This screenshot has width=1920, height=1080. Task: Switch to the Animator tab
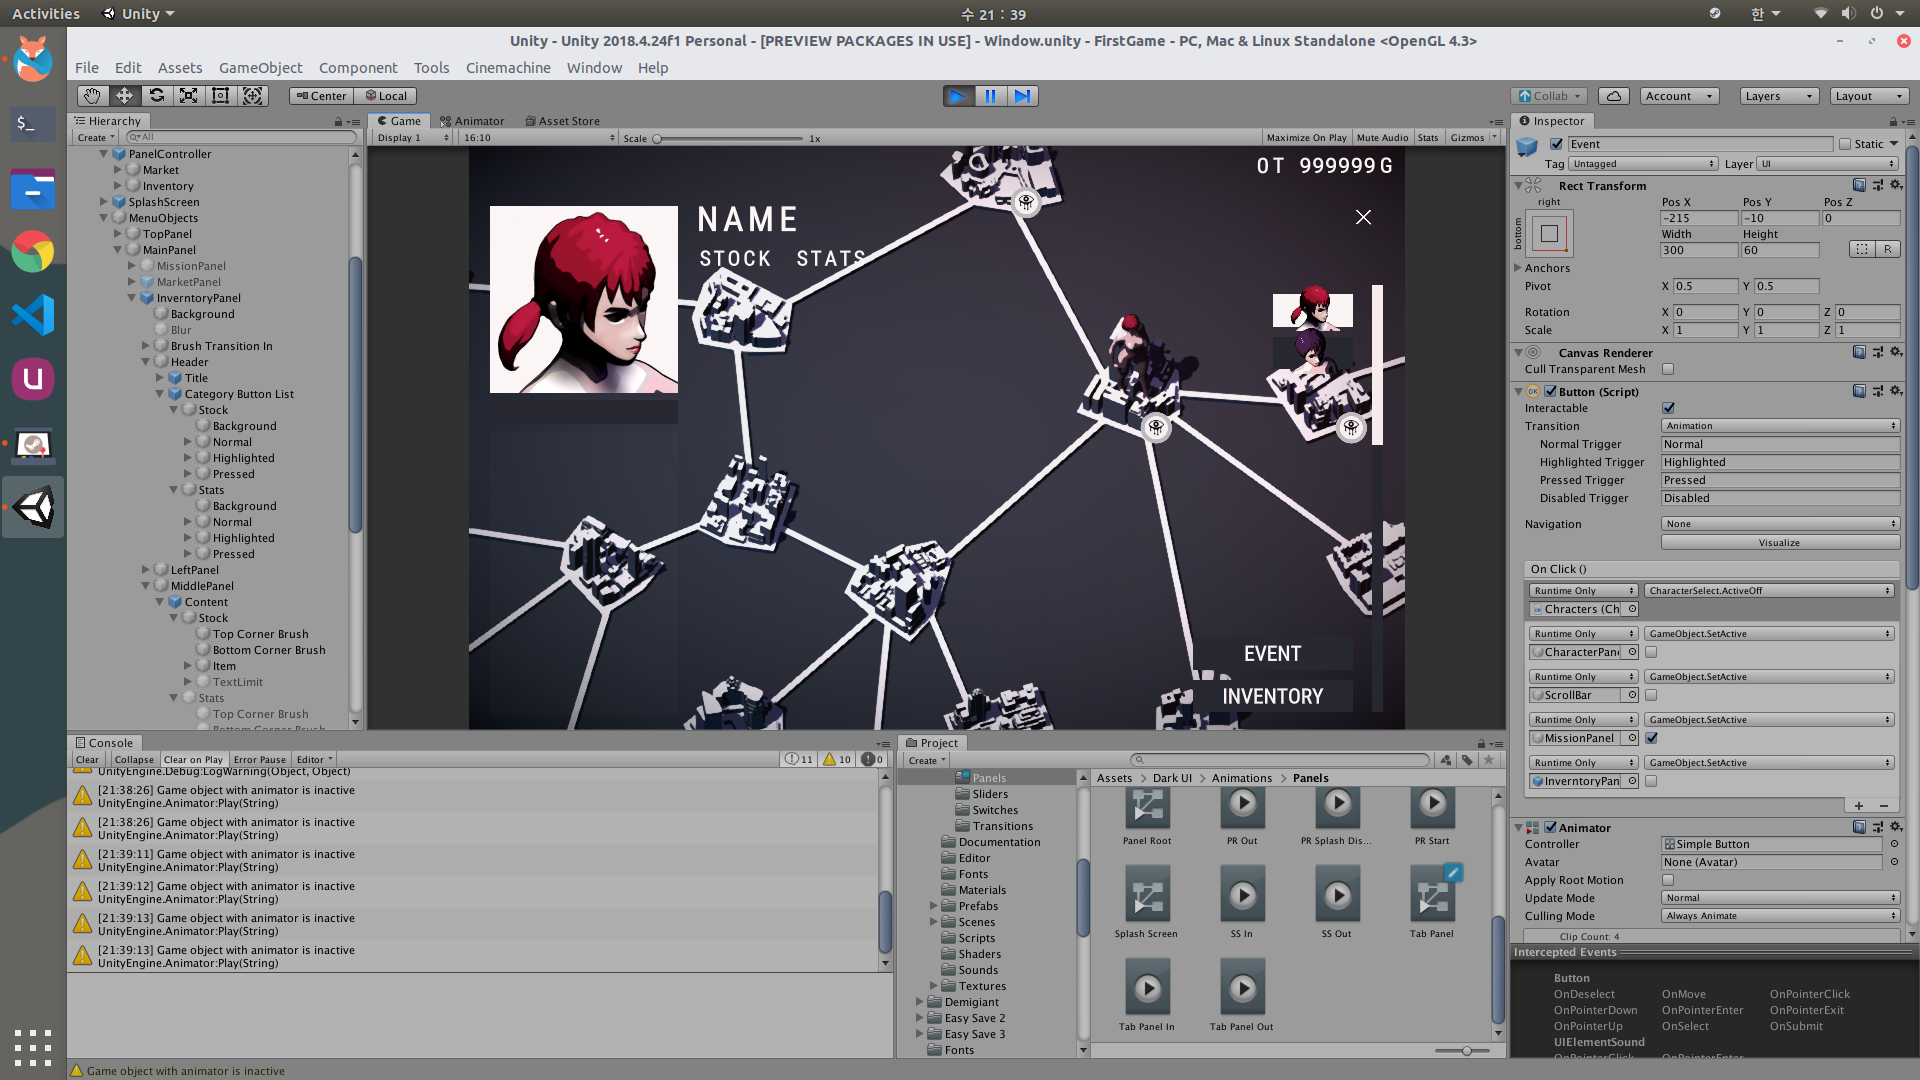(472, 121)
